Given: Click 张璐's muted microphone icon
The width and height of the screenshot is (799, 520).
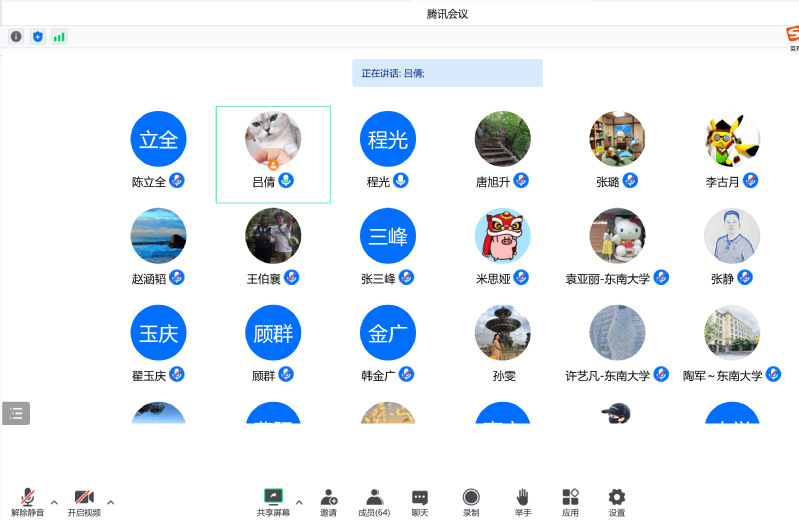Looking at the screenshot, I should (630, 180).
